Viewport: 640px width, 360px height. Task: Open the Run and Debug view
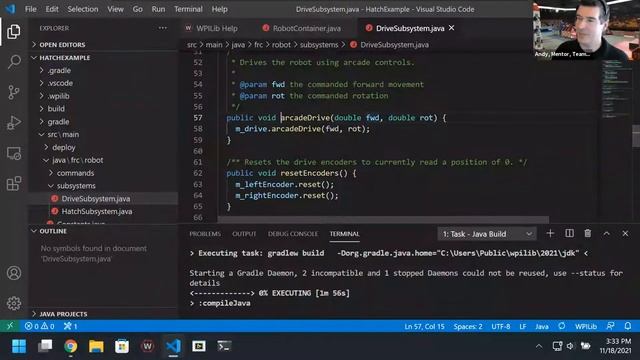[13, 122]
